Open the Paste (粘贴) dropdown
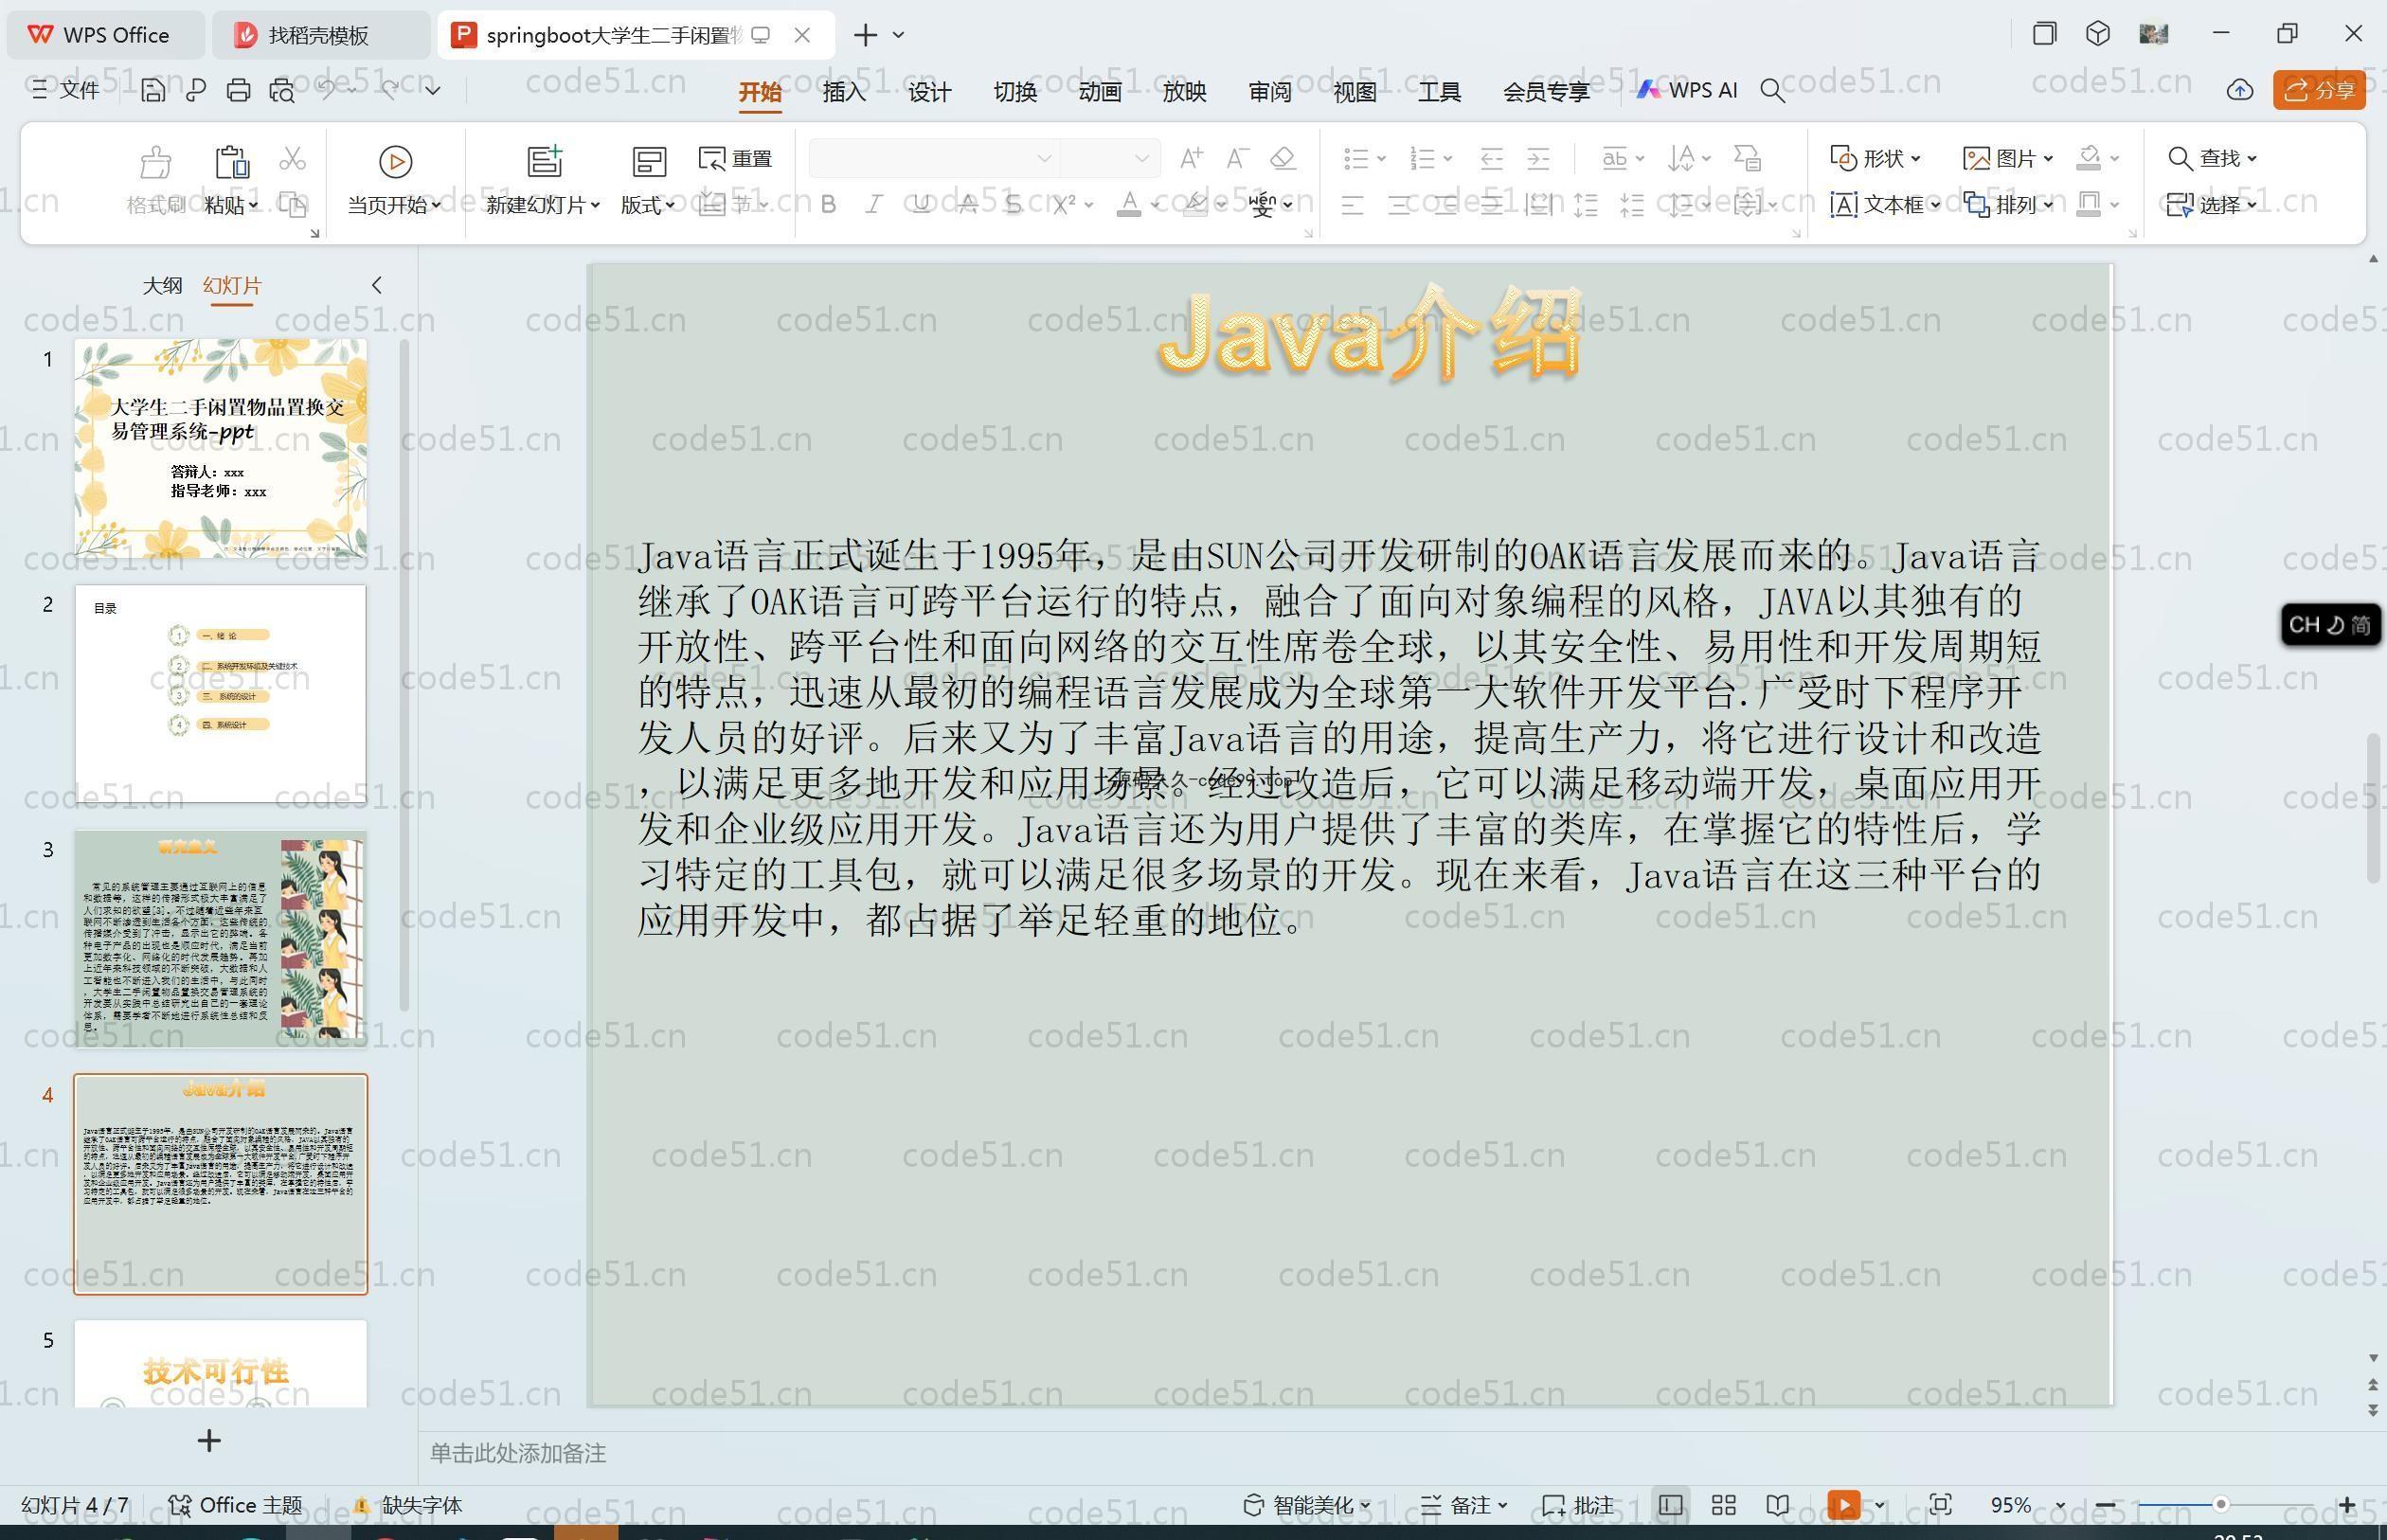This screenshot has width=2387, height=1540. pyautogui.click(x=231, y=205)
